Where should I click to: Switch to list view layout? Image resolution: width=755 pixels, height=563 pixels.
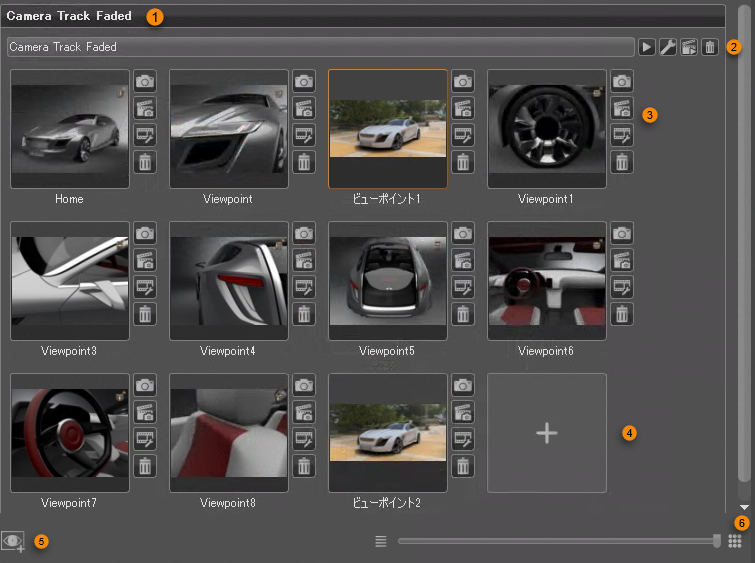coord(381,541)
